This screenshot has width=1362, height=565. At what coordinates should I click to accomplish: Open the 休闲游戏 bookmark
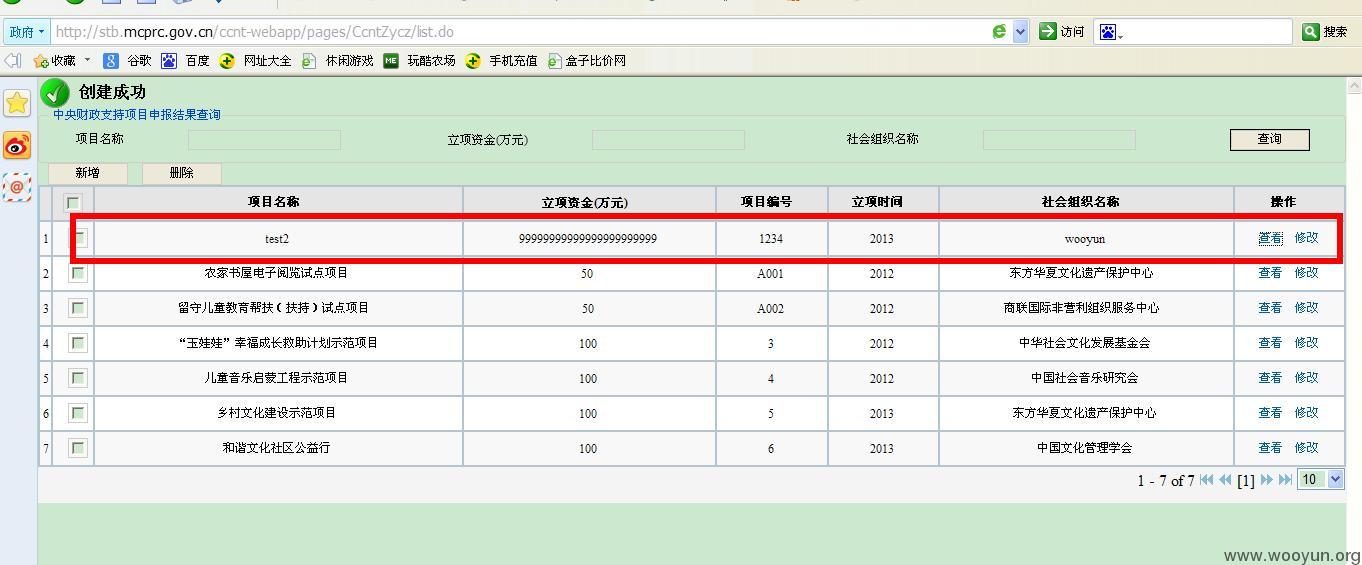click(338, 61)
